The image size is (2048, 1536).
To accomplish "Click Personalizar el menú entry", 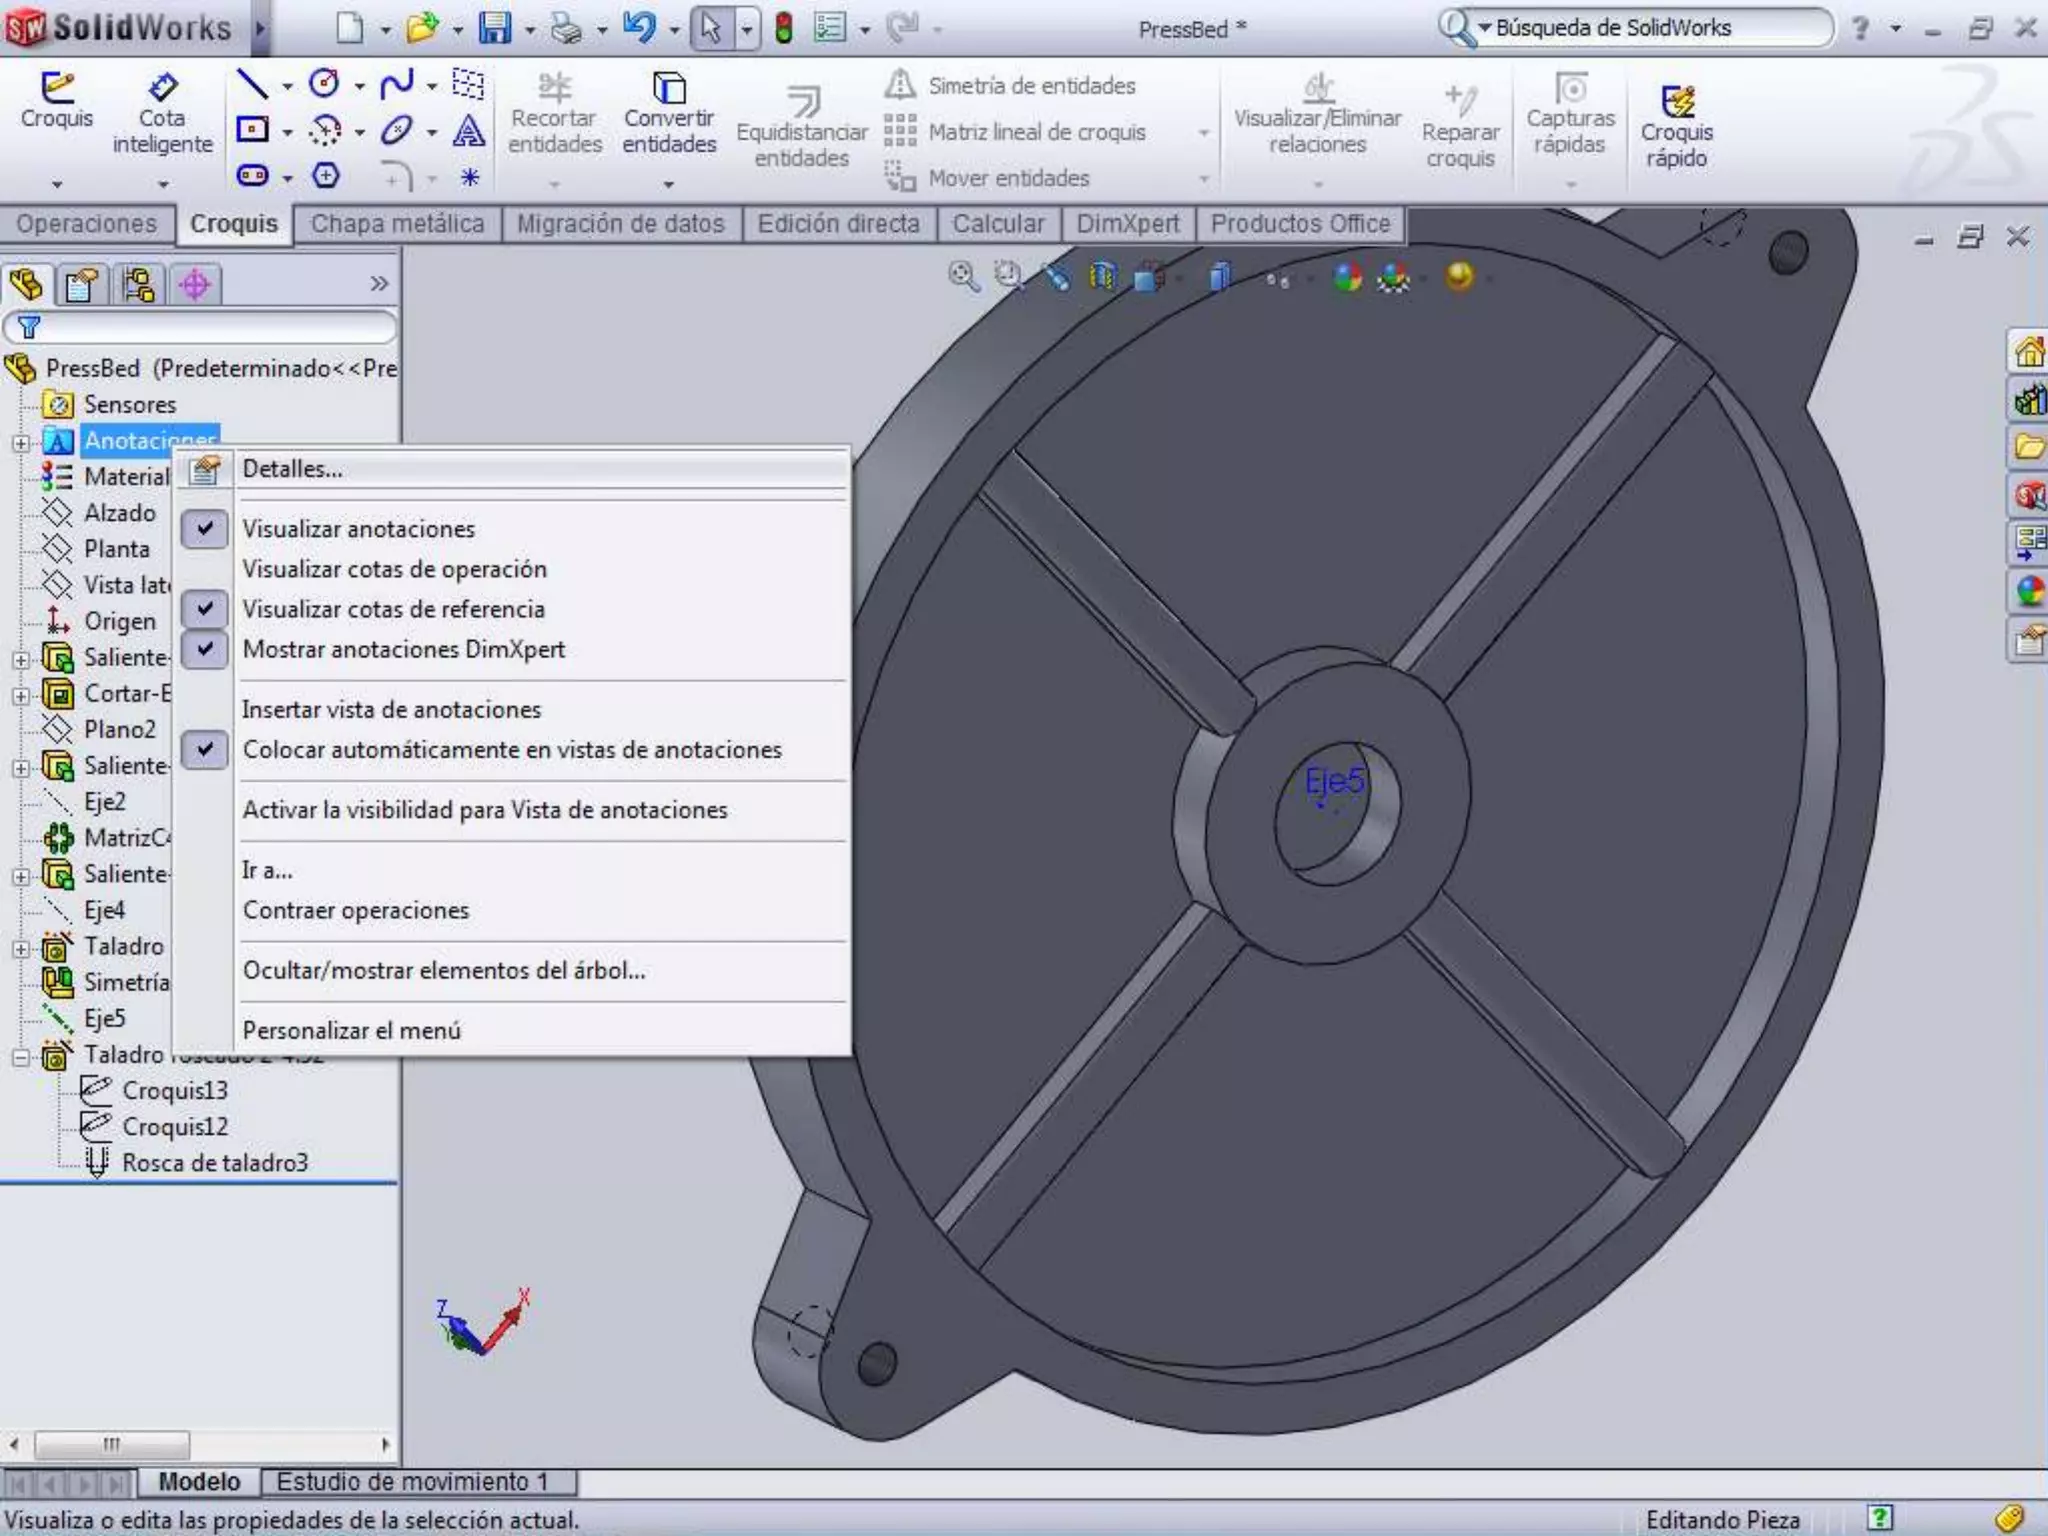I will coord(352,1030).
